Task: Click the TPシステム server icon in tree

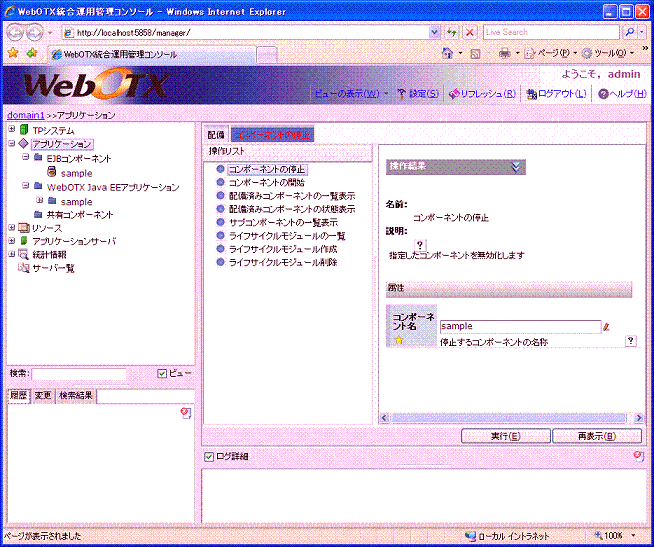Action: coord(24,130)
